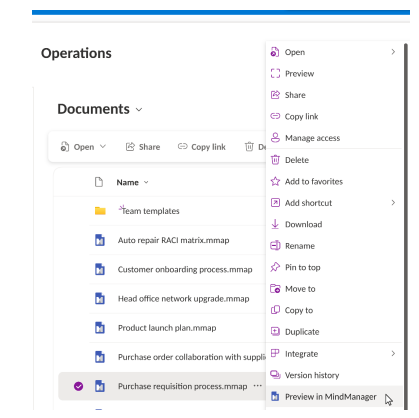Image resolution: width=419 pixels, height=418 pixels.
Task: Open Purchase order collaboration with suppliers file
Action: (192, 357)
